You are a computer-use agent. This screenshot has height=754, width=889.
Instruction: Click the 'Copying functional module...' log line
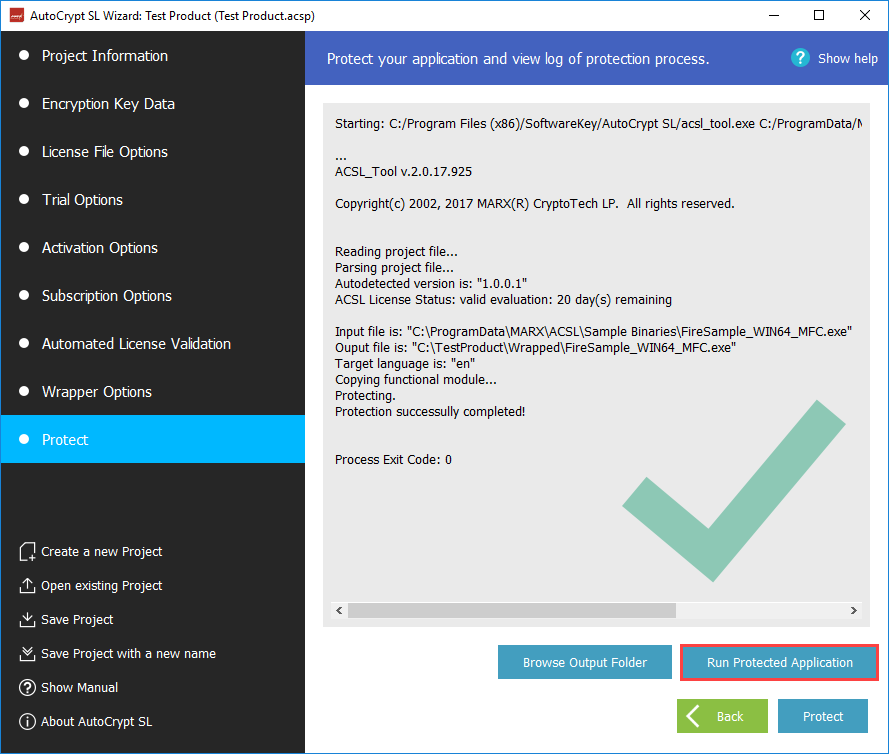(416, 380)
